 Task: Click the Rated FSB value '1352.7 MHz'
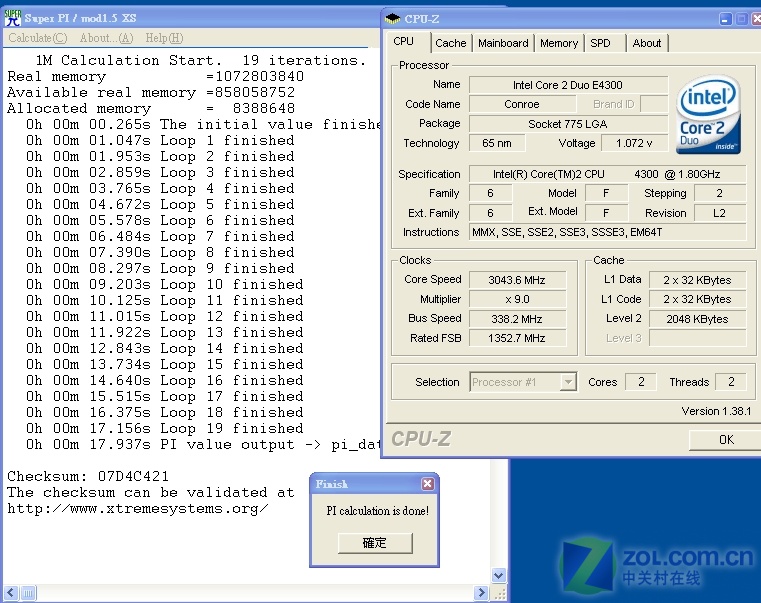(517, 338)
